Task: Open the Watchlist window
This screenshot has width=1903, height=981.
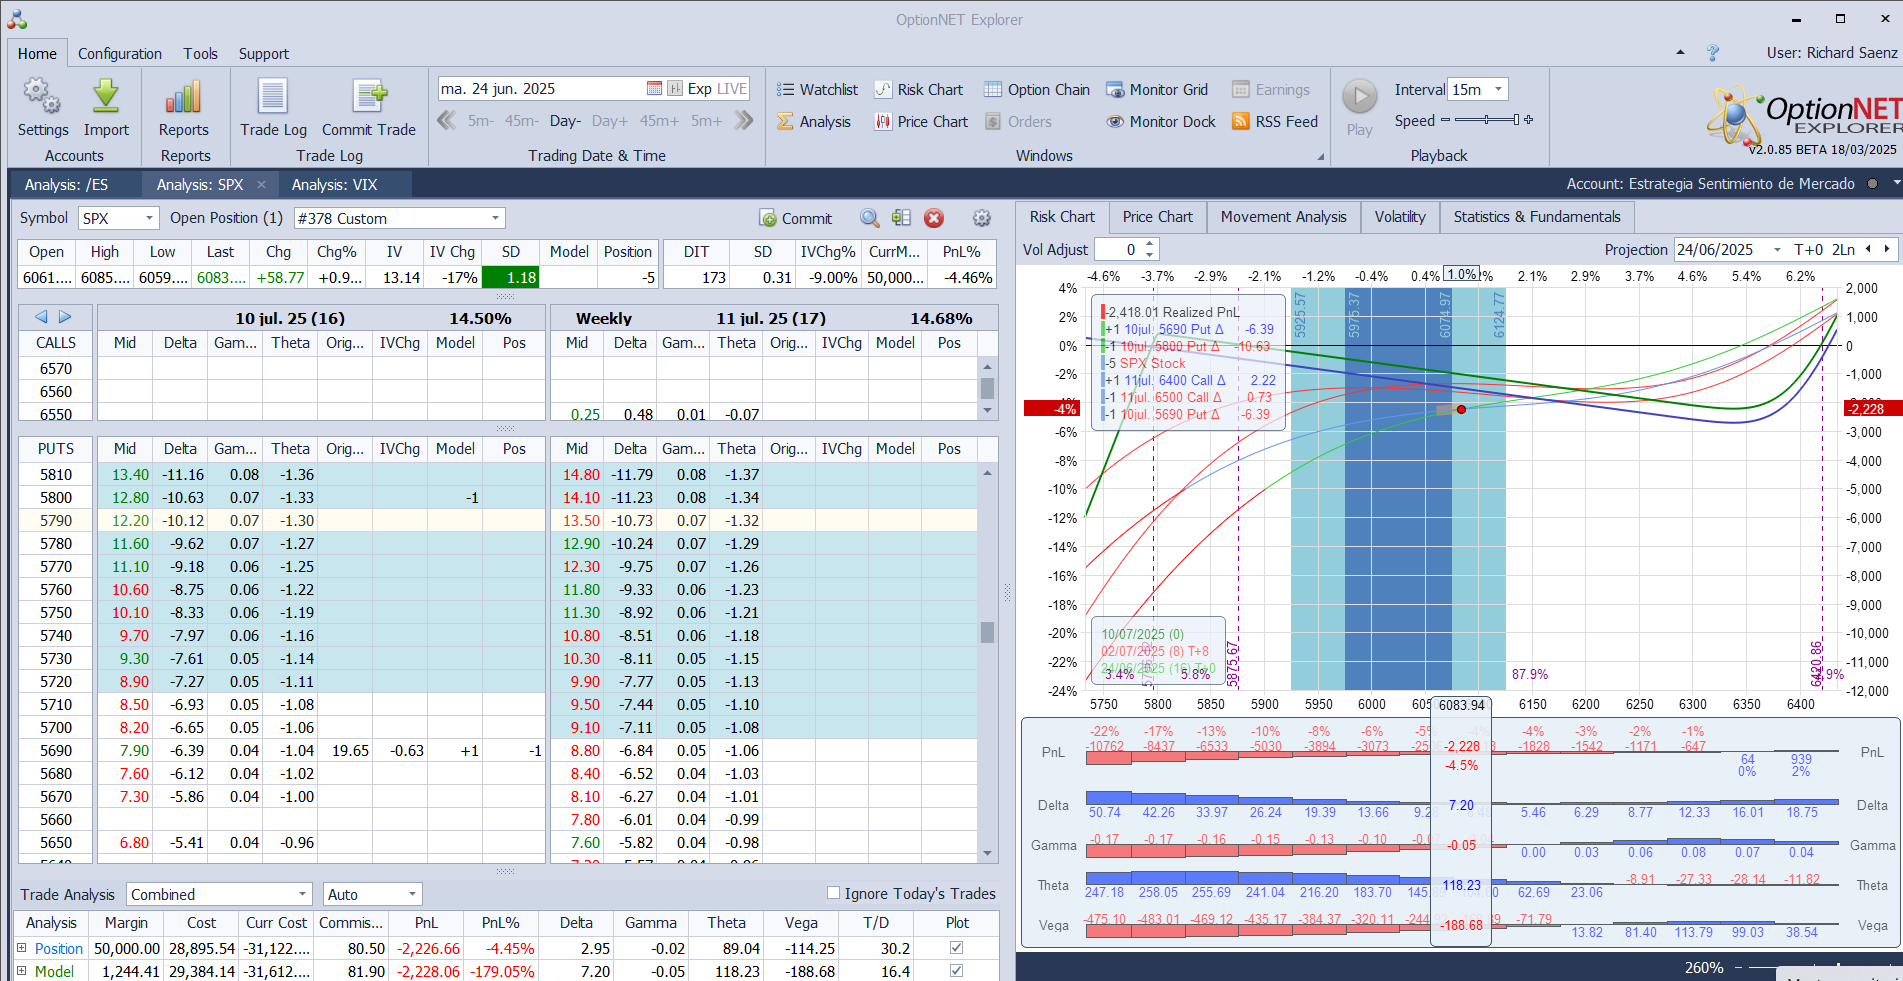Action: click(x=817, y=89)
